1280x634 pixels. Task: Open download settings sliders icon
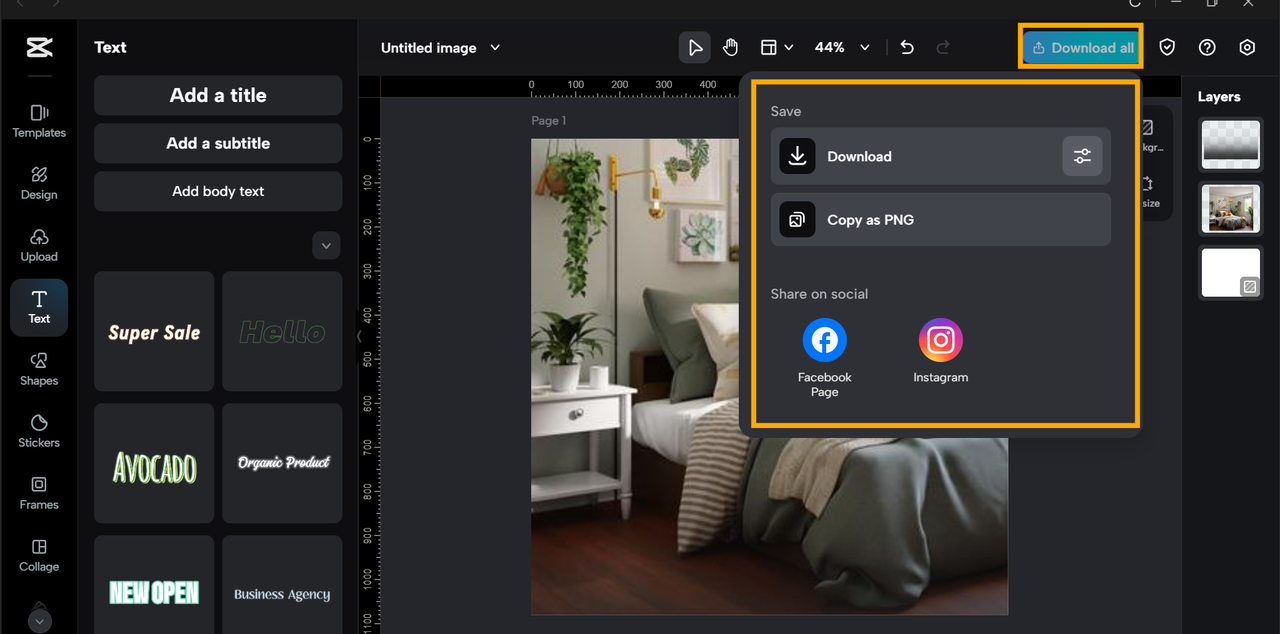pyautogui.click(x=1082, y=156)
